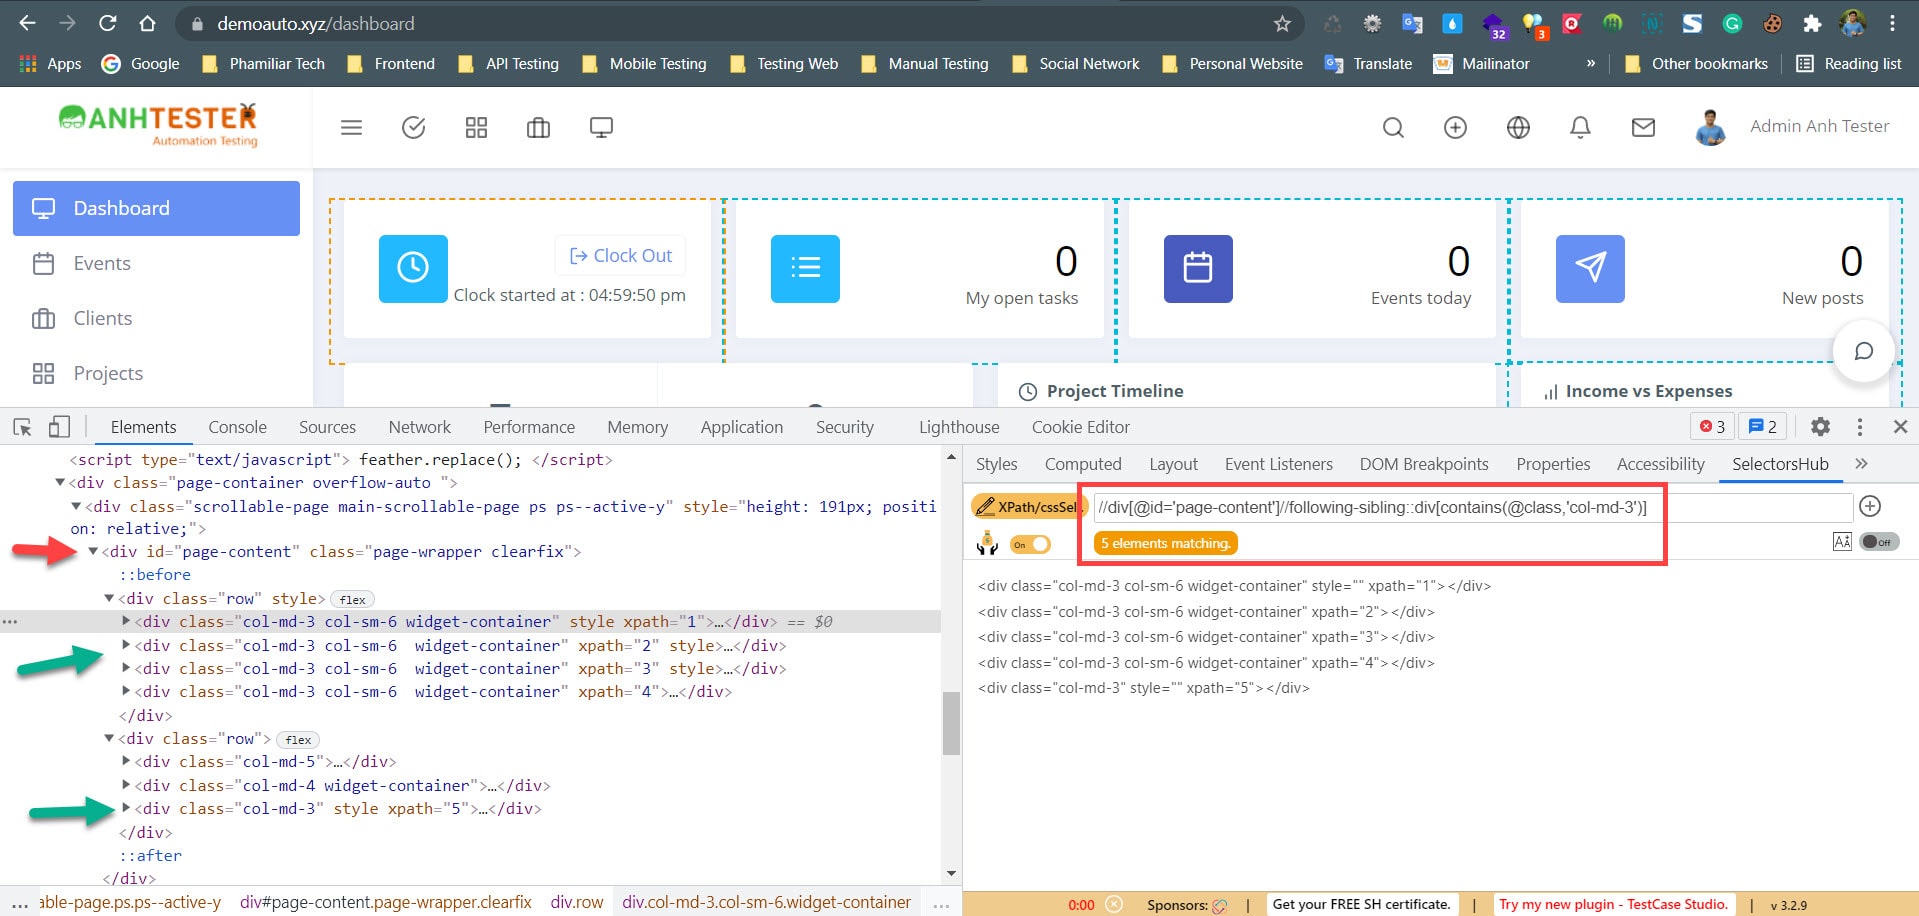The width and height of the screenshot is (1919, 916).
Task: Expand widget-container div with xpath 4
Action: pos(126,690)
